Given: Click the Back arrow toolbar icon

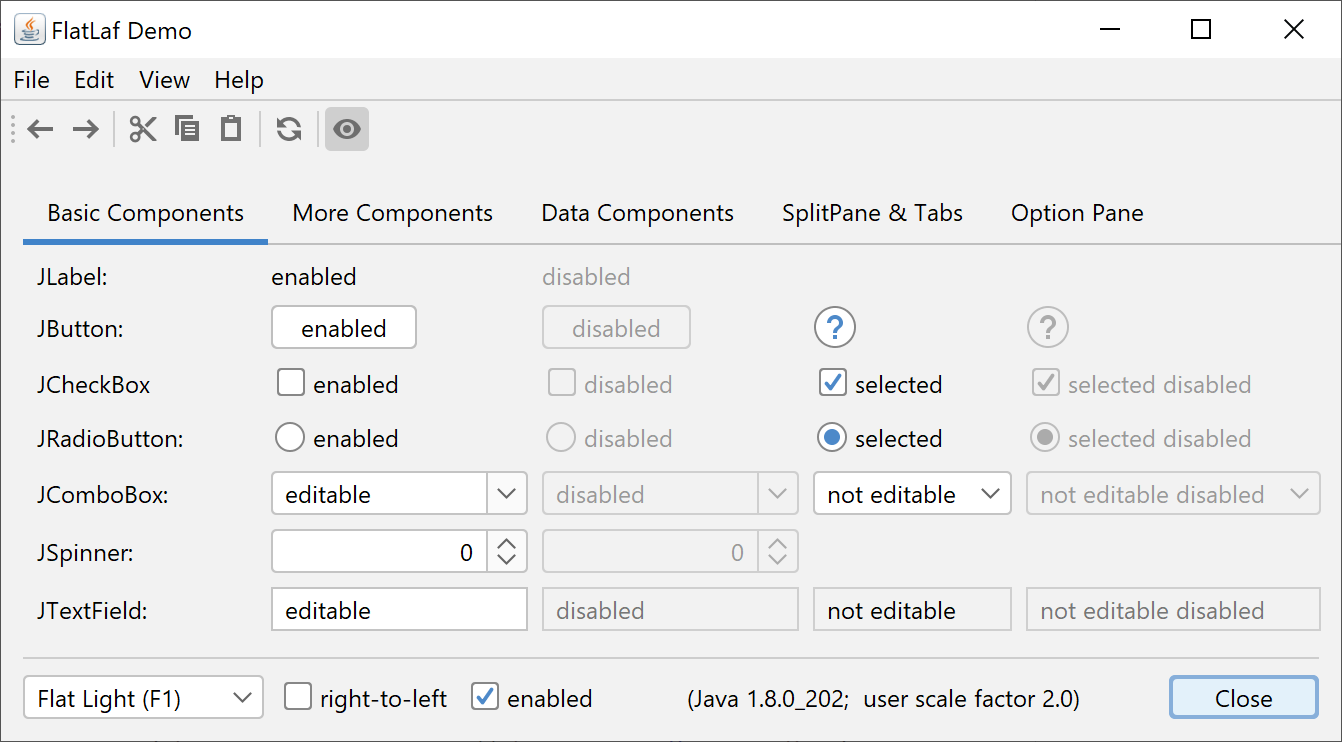Looking at the screenshot, I should 40,129.
